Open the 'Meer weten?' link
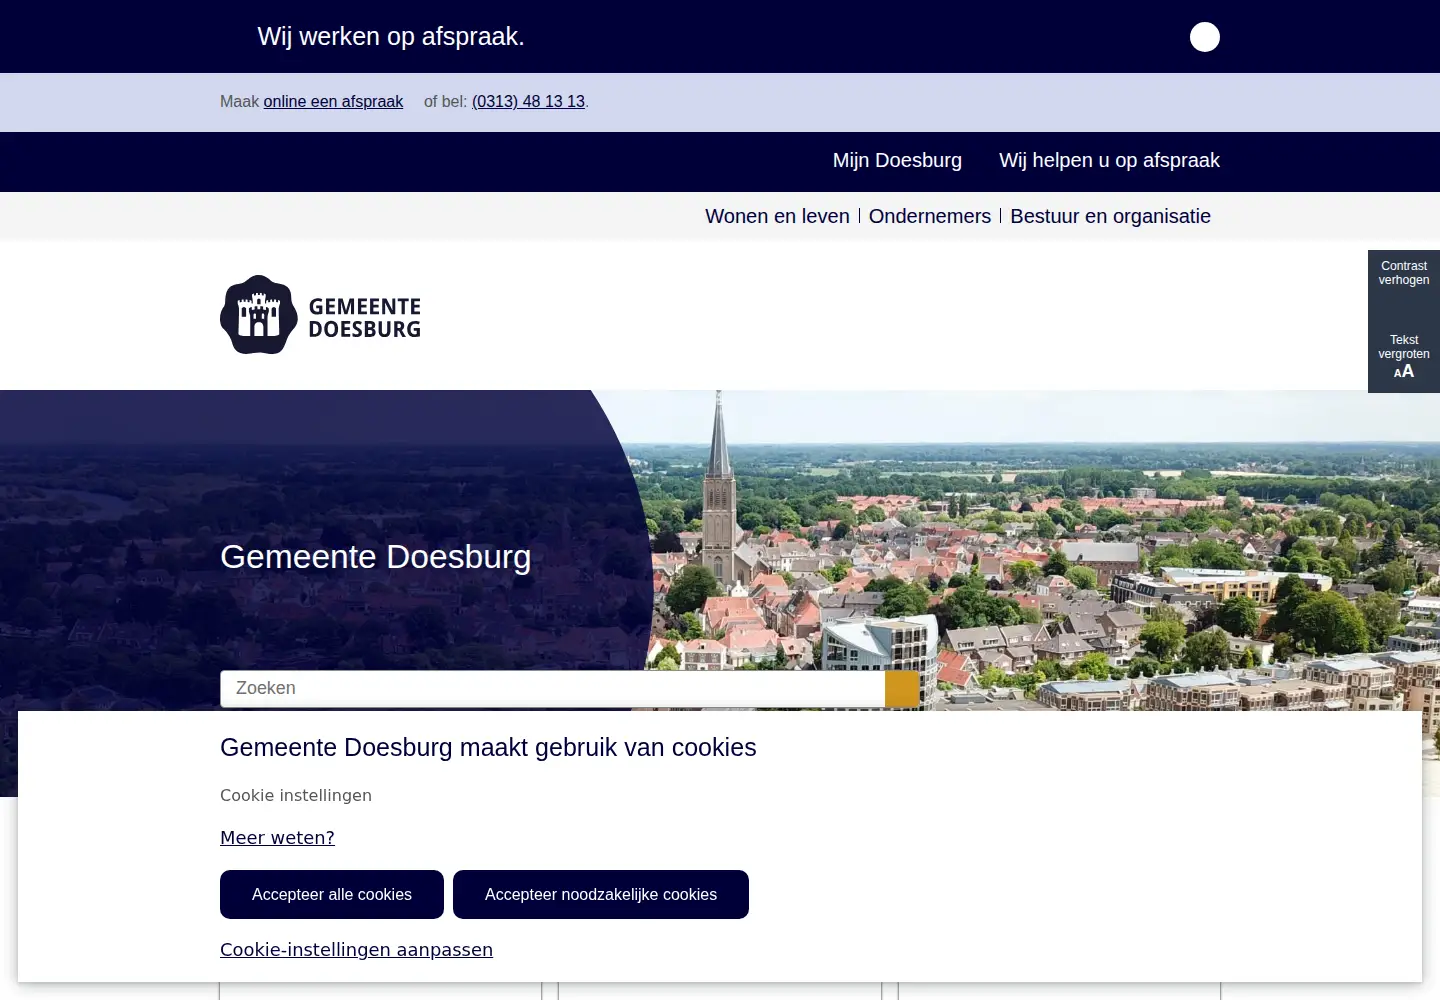Viewport: 1440px width, 1000px height. (277, 838)
